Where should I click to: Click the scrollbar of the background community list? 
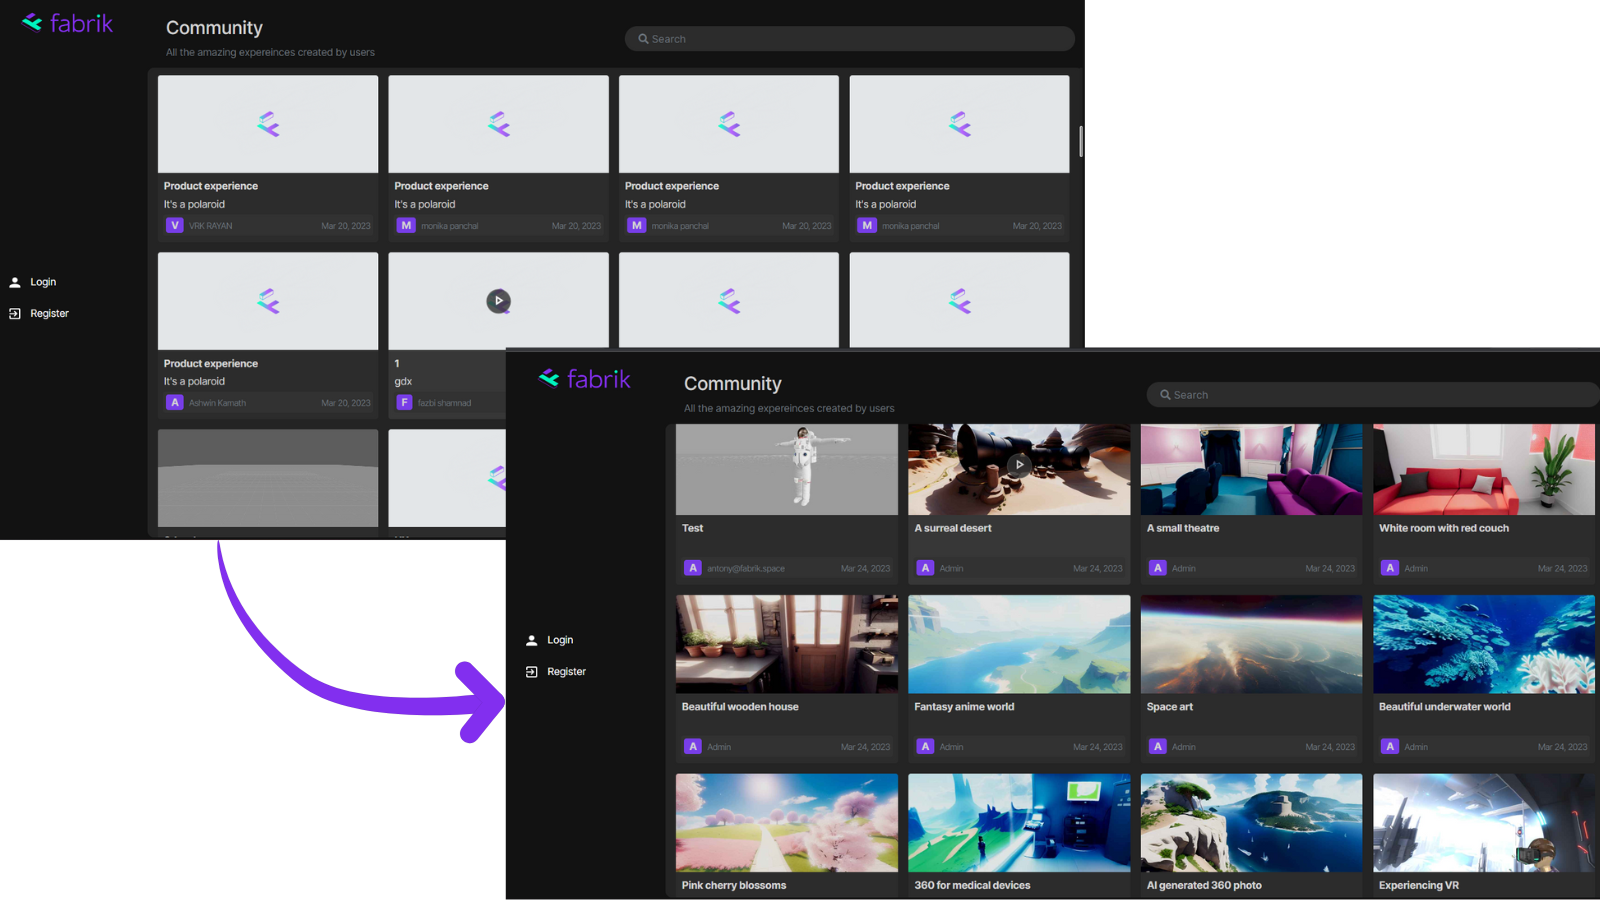point(1080,141)
